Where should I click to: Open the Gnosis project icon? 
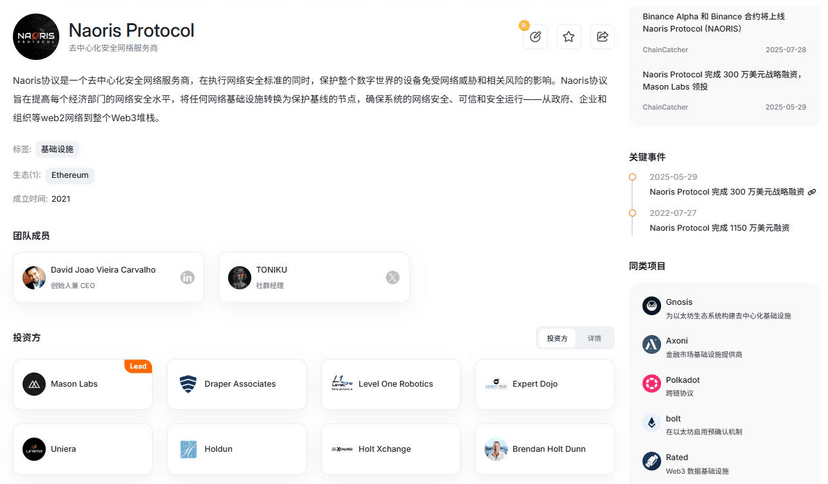pos(652,306)
